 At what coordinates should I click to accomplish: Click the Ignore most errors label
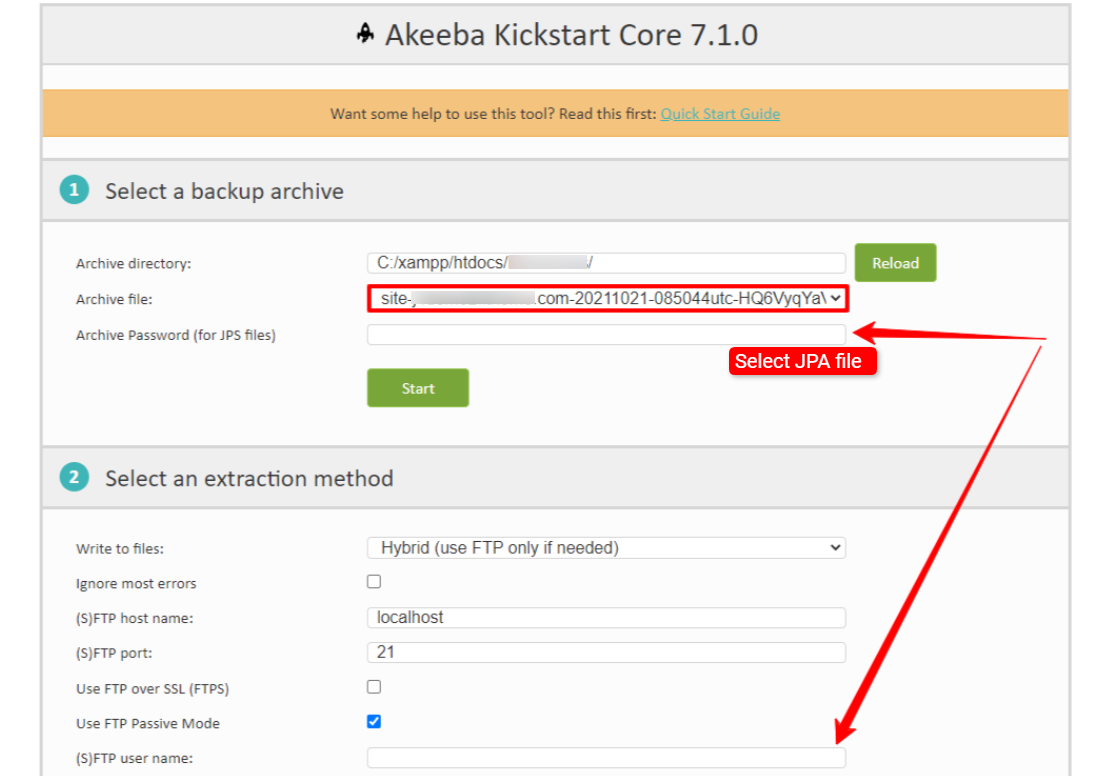pos(136,584)
